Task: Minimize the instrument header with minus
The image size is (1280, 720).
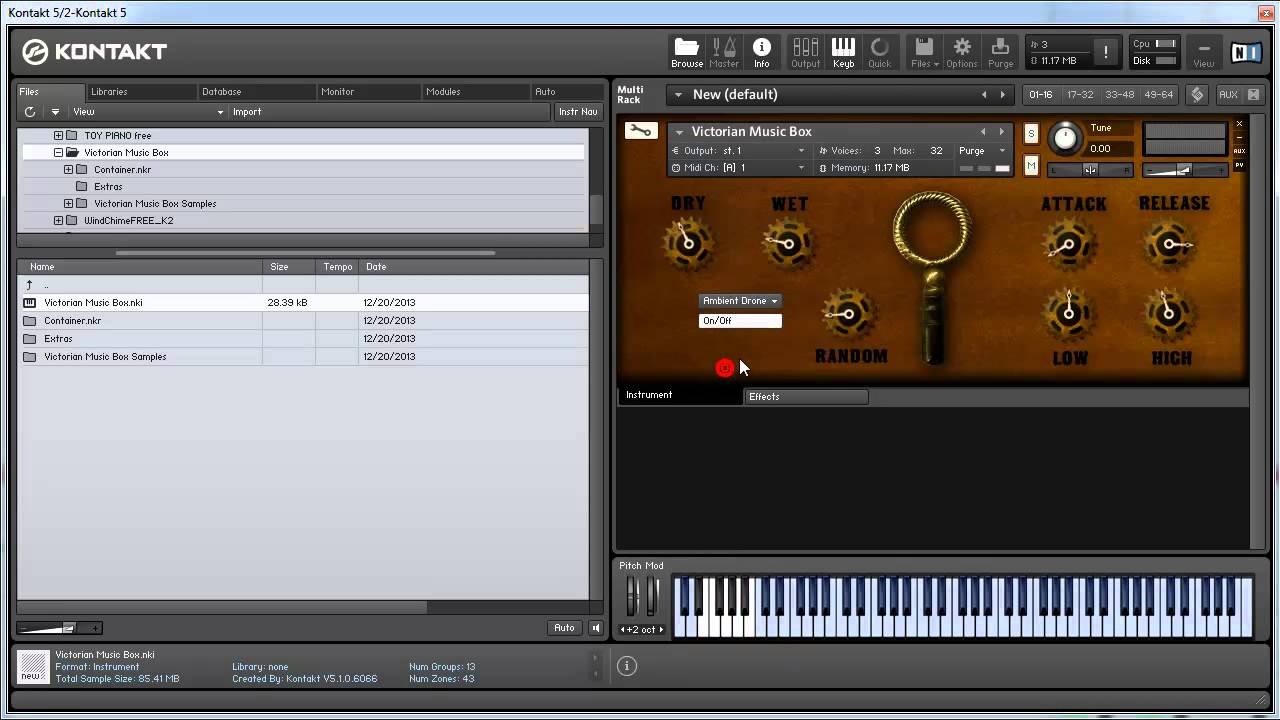Action: coord(1239,137)
